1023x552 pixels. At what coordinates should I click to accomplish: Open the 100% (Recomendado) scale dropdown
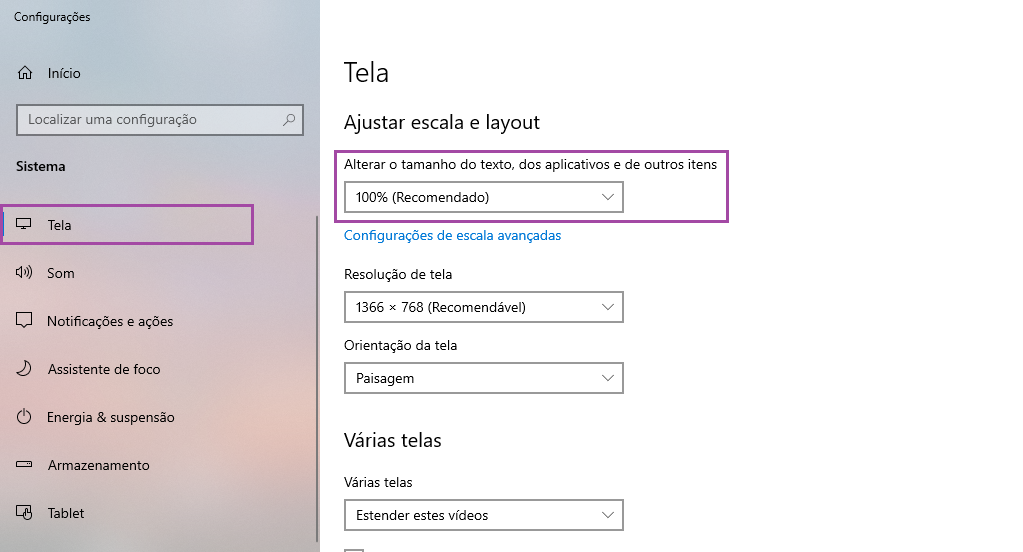click(483, 197)
